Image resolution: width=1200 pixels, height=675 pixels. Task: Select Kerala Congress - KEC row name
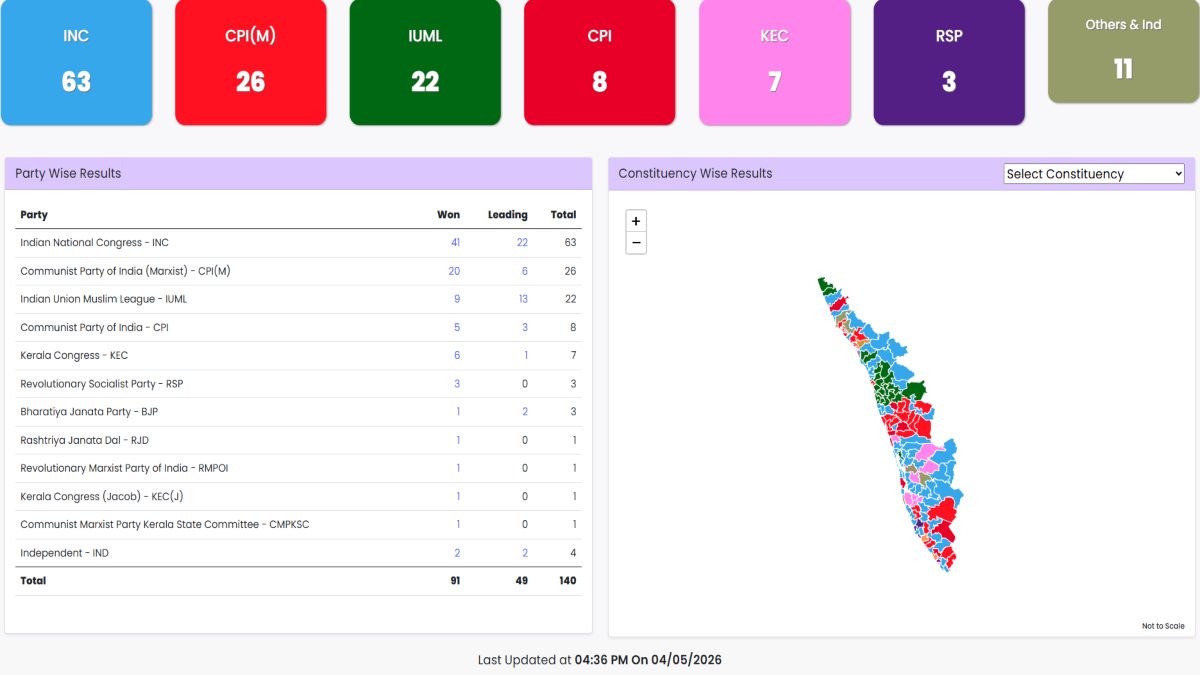click(74, 355)
